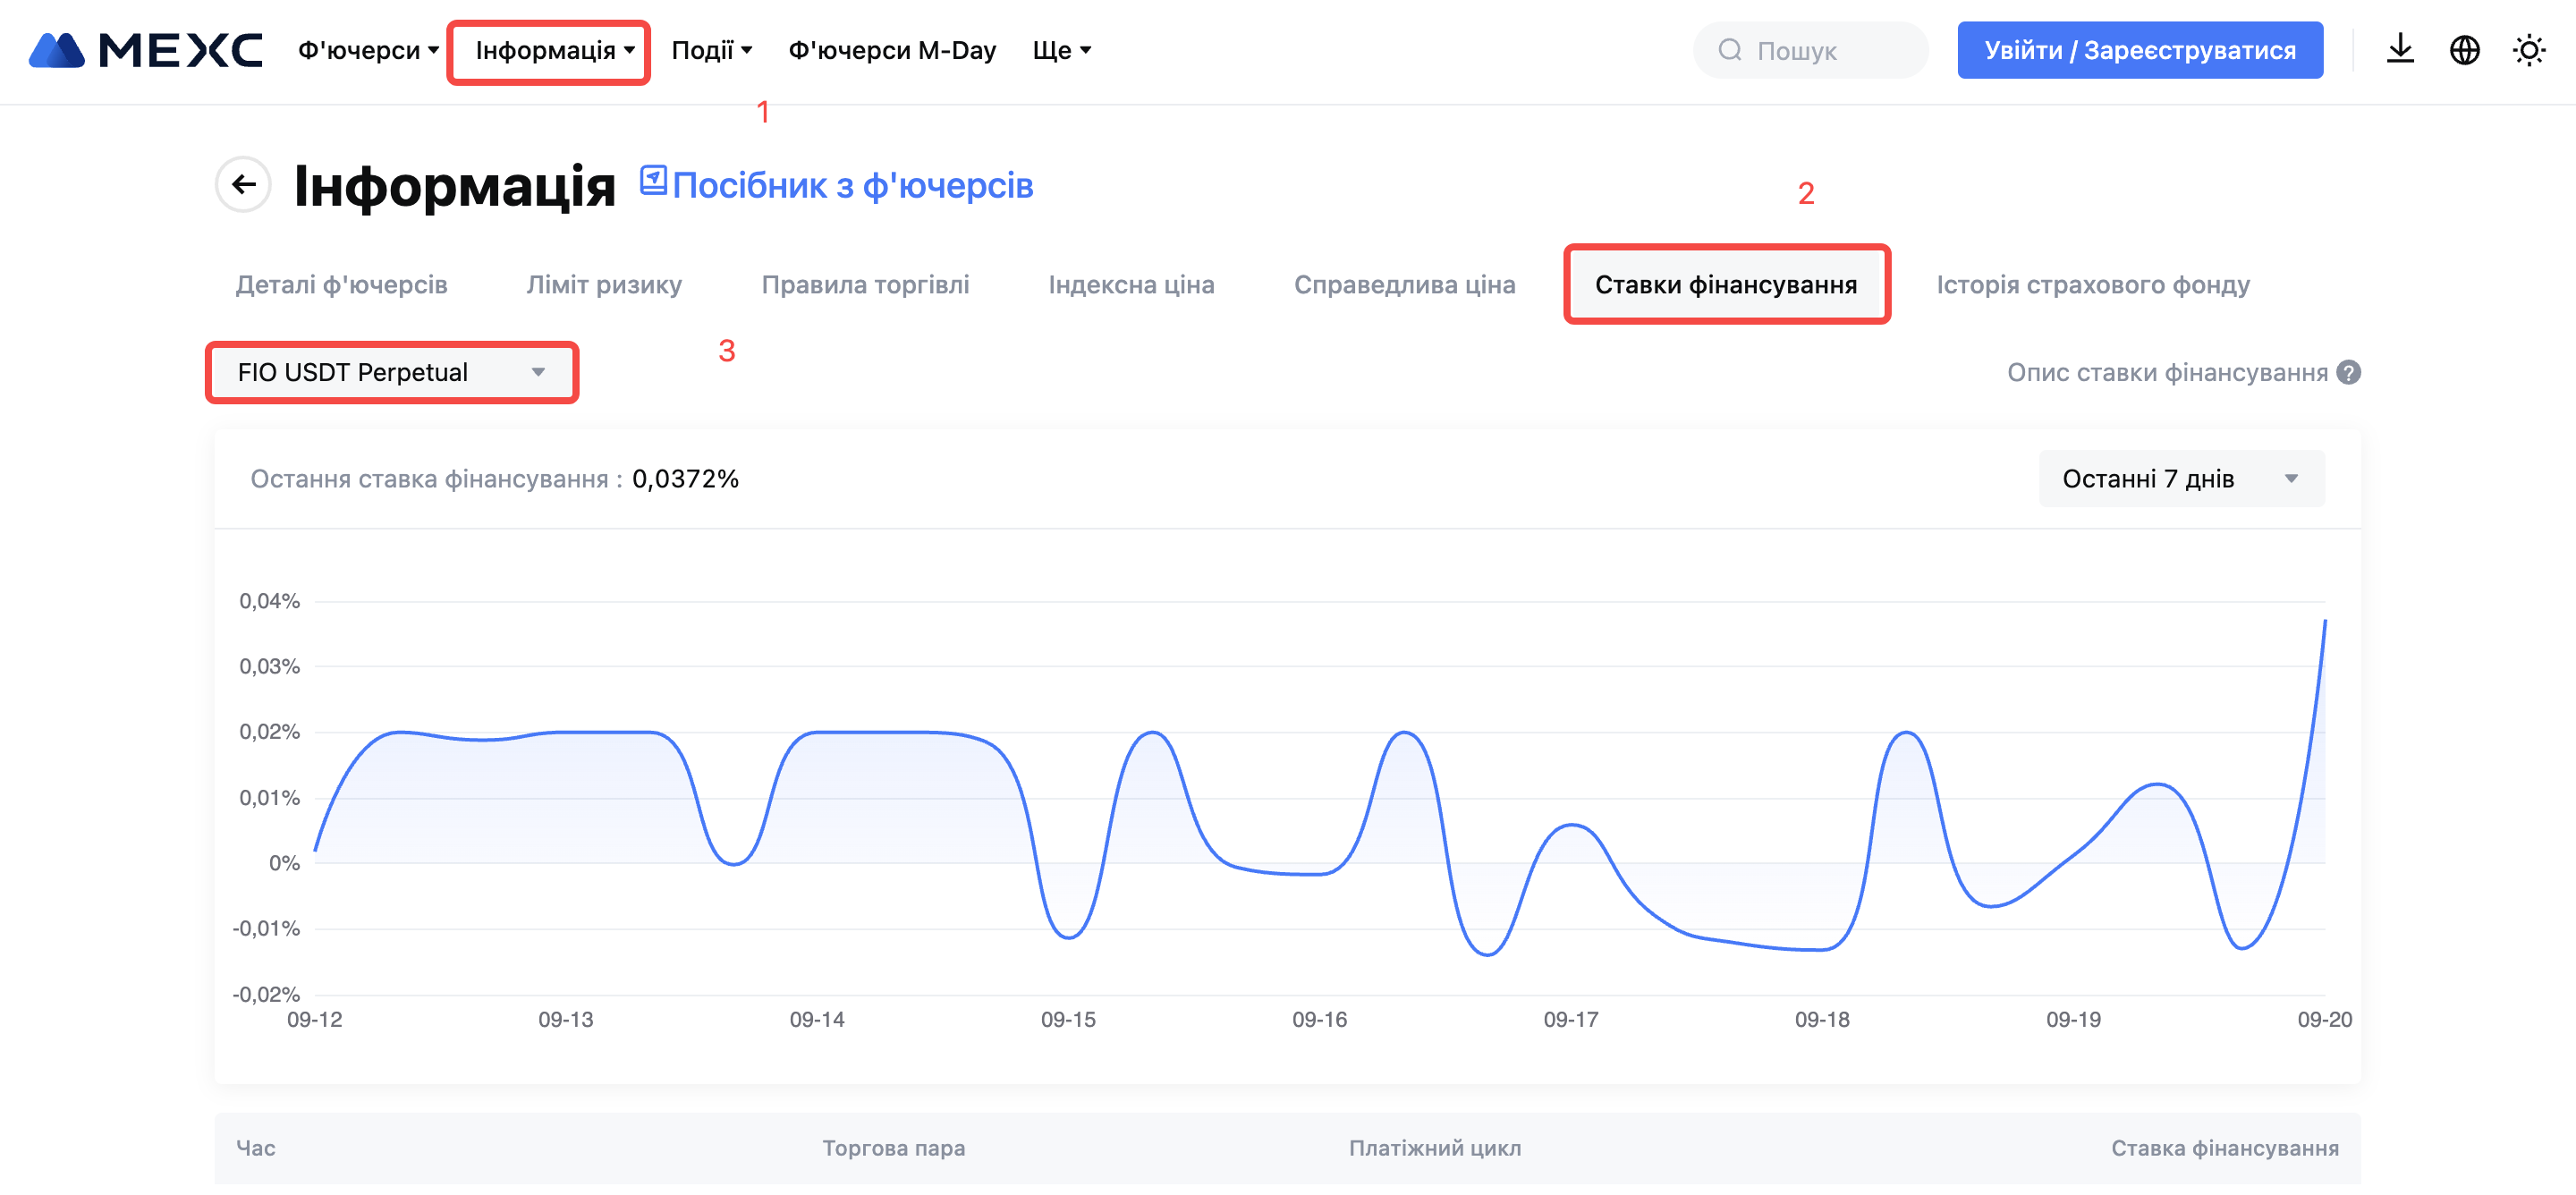The image size is (2576, 1195).
Task: Expand the Останні 7 днів period dropdown
Action: (2181, 479)
